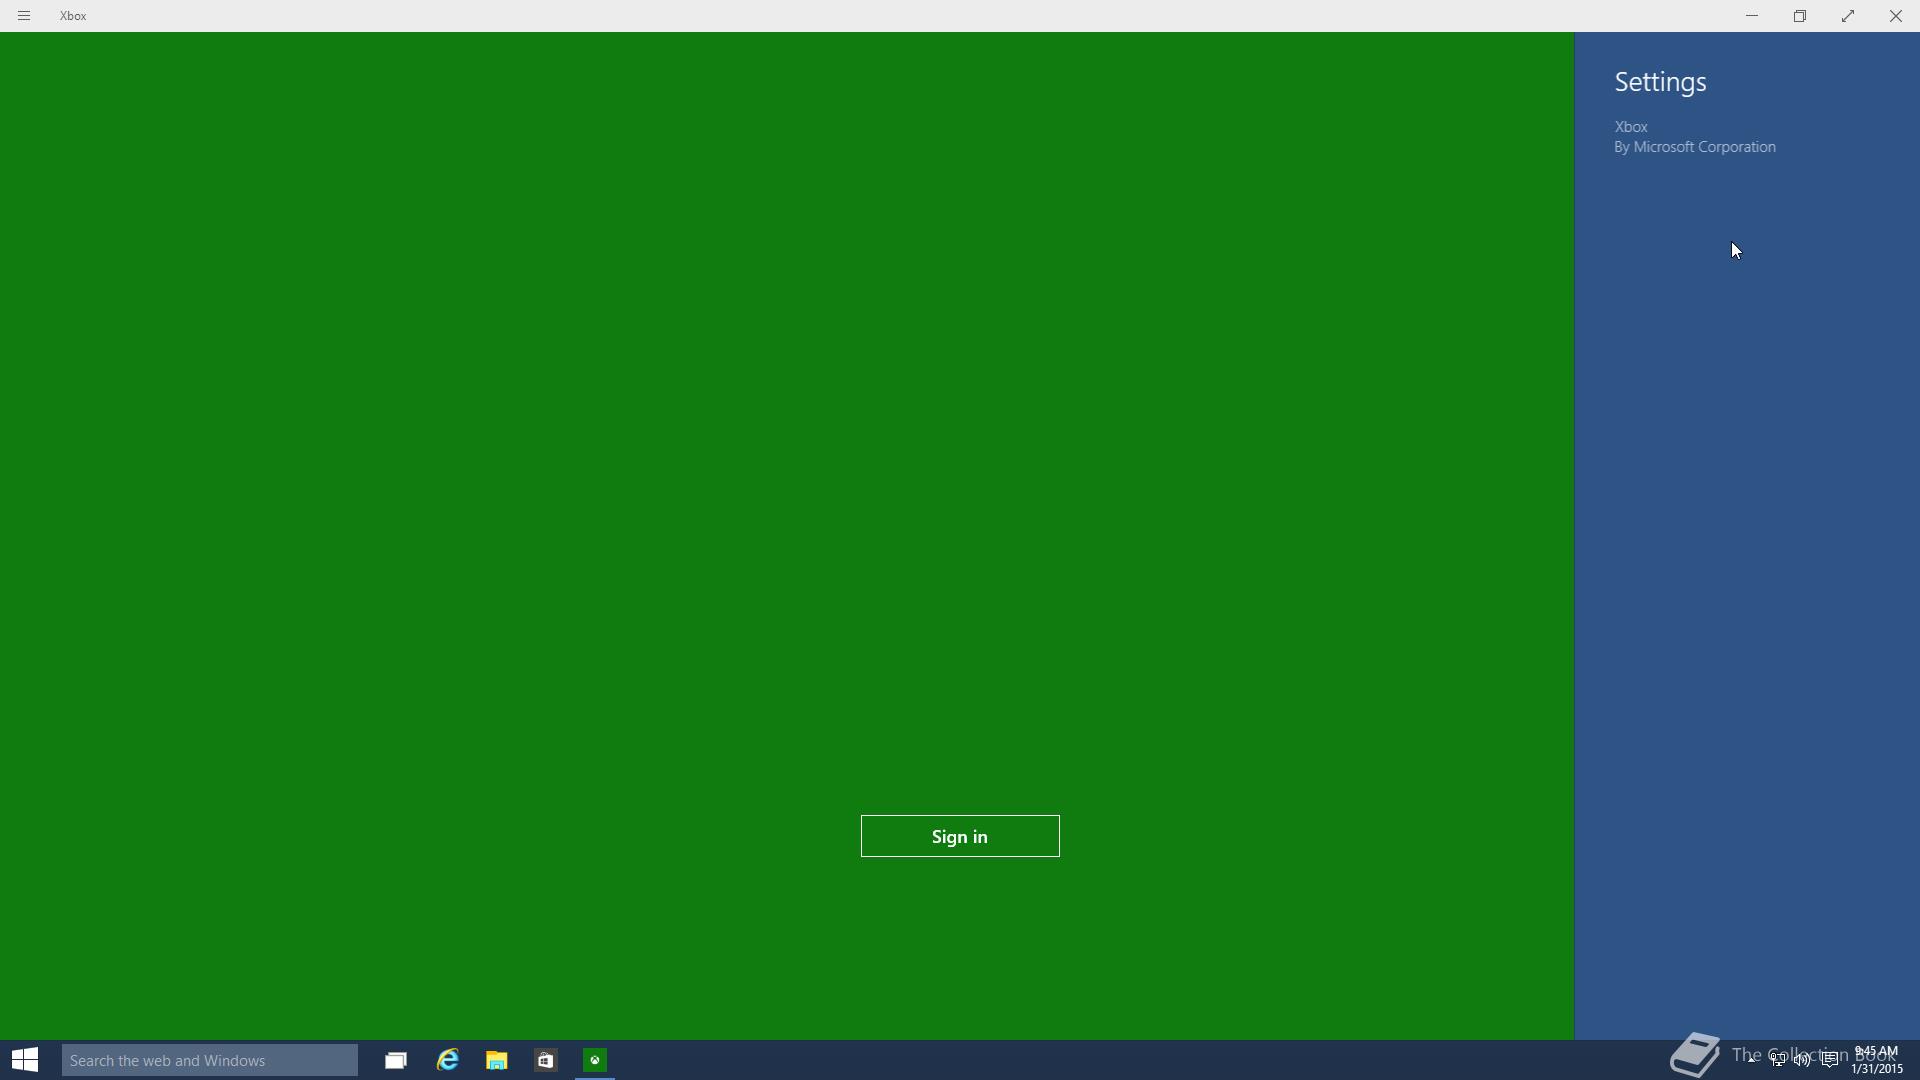Screen dimensions: 1920x1080
Task: Open the Windows Start menu
Action: point(25,1060)
